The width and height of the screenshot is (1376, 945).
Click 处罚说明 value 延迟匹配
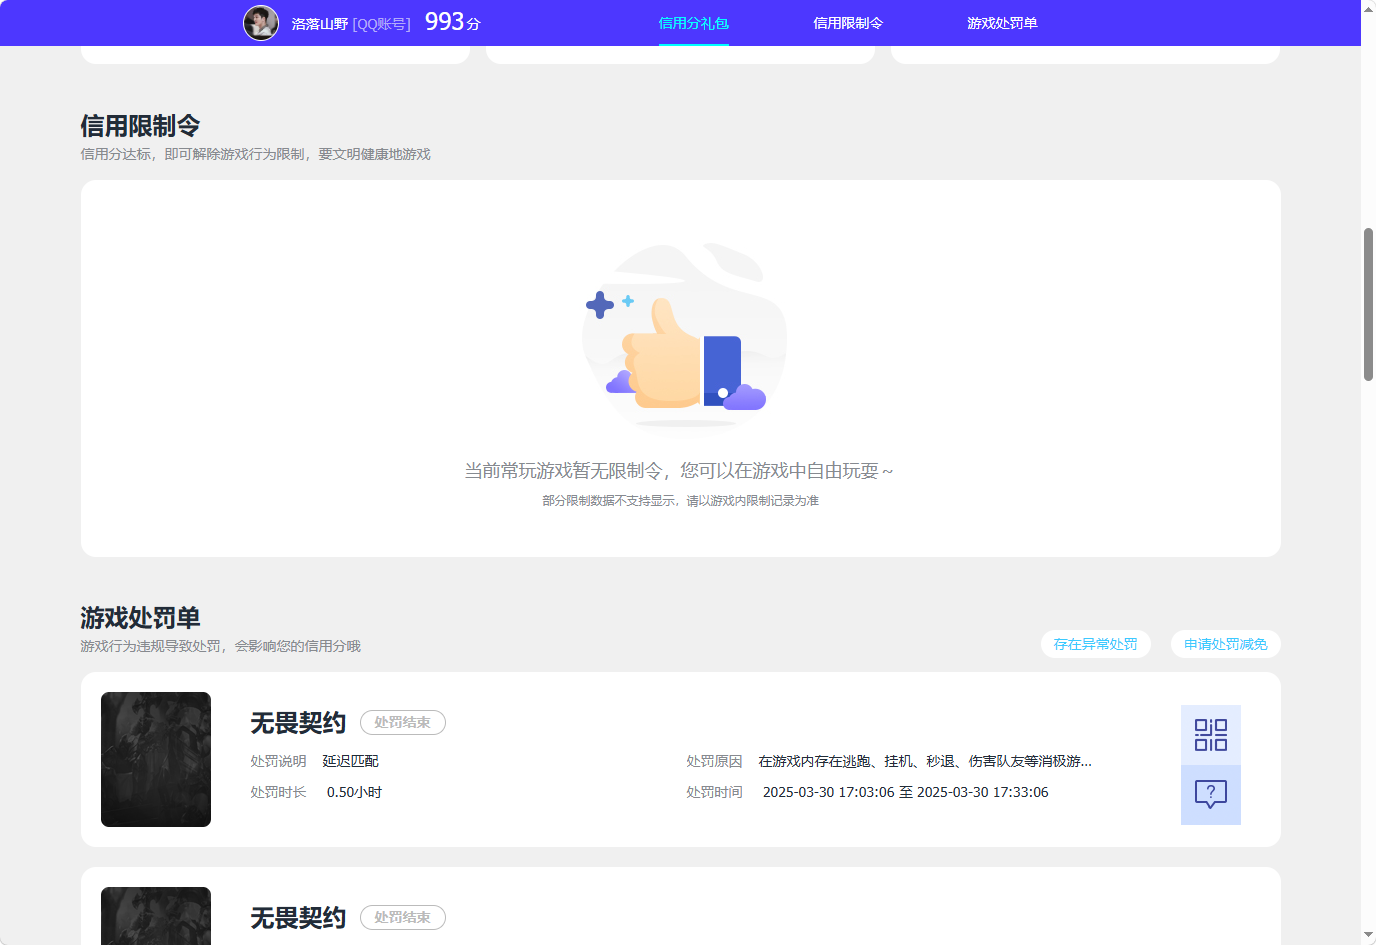(x=350, y=761)
